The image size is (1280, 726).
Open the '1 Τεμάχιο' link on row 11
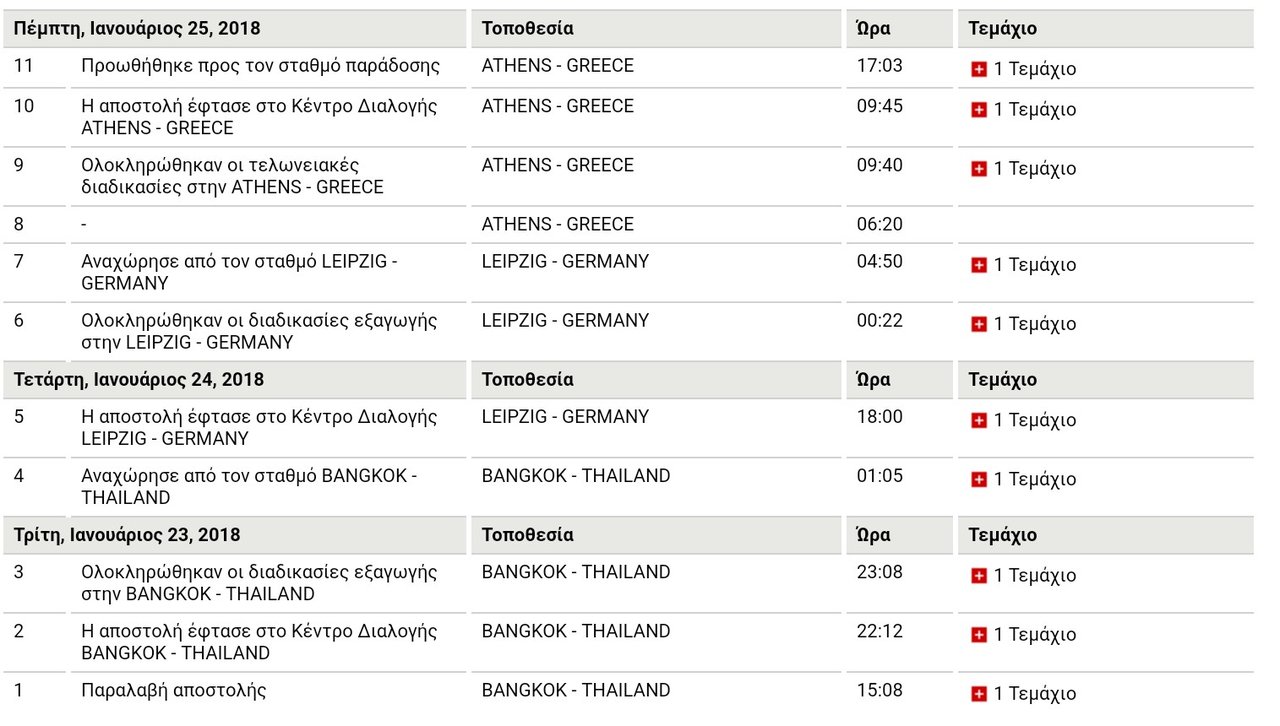(x=1034, y=69)
